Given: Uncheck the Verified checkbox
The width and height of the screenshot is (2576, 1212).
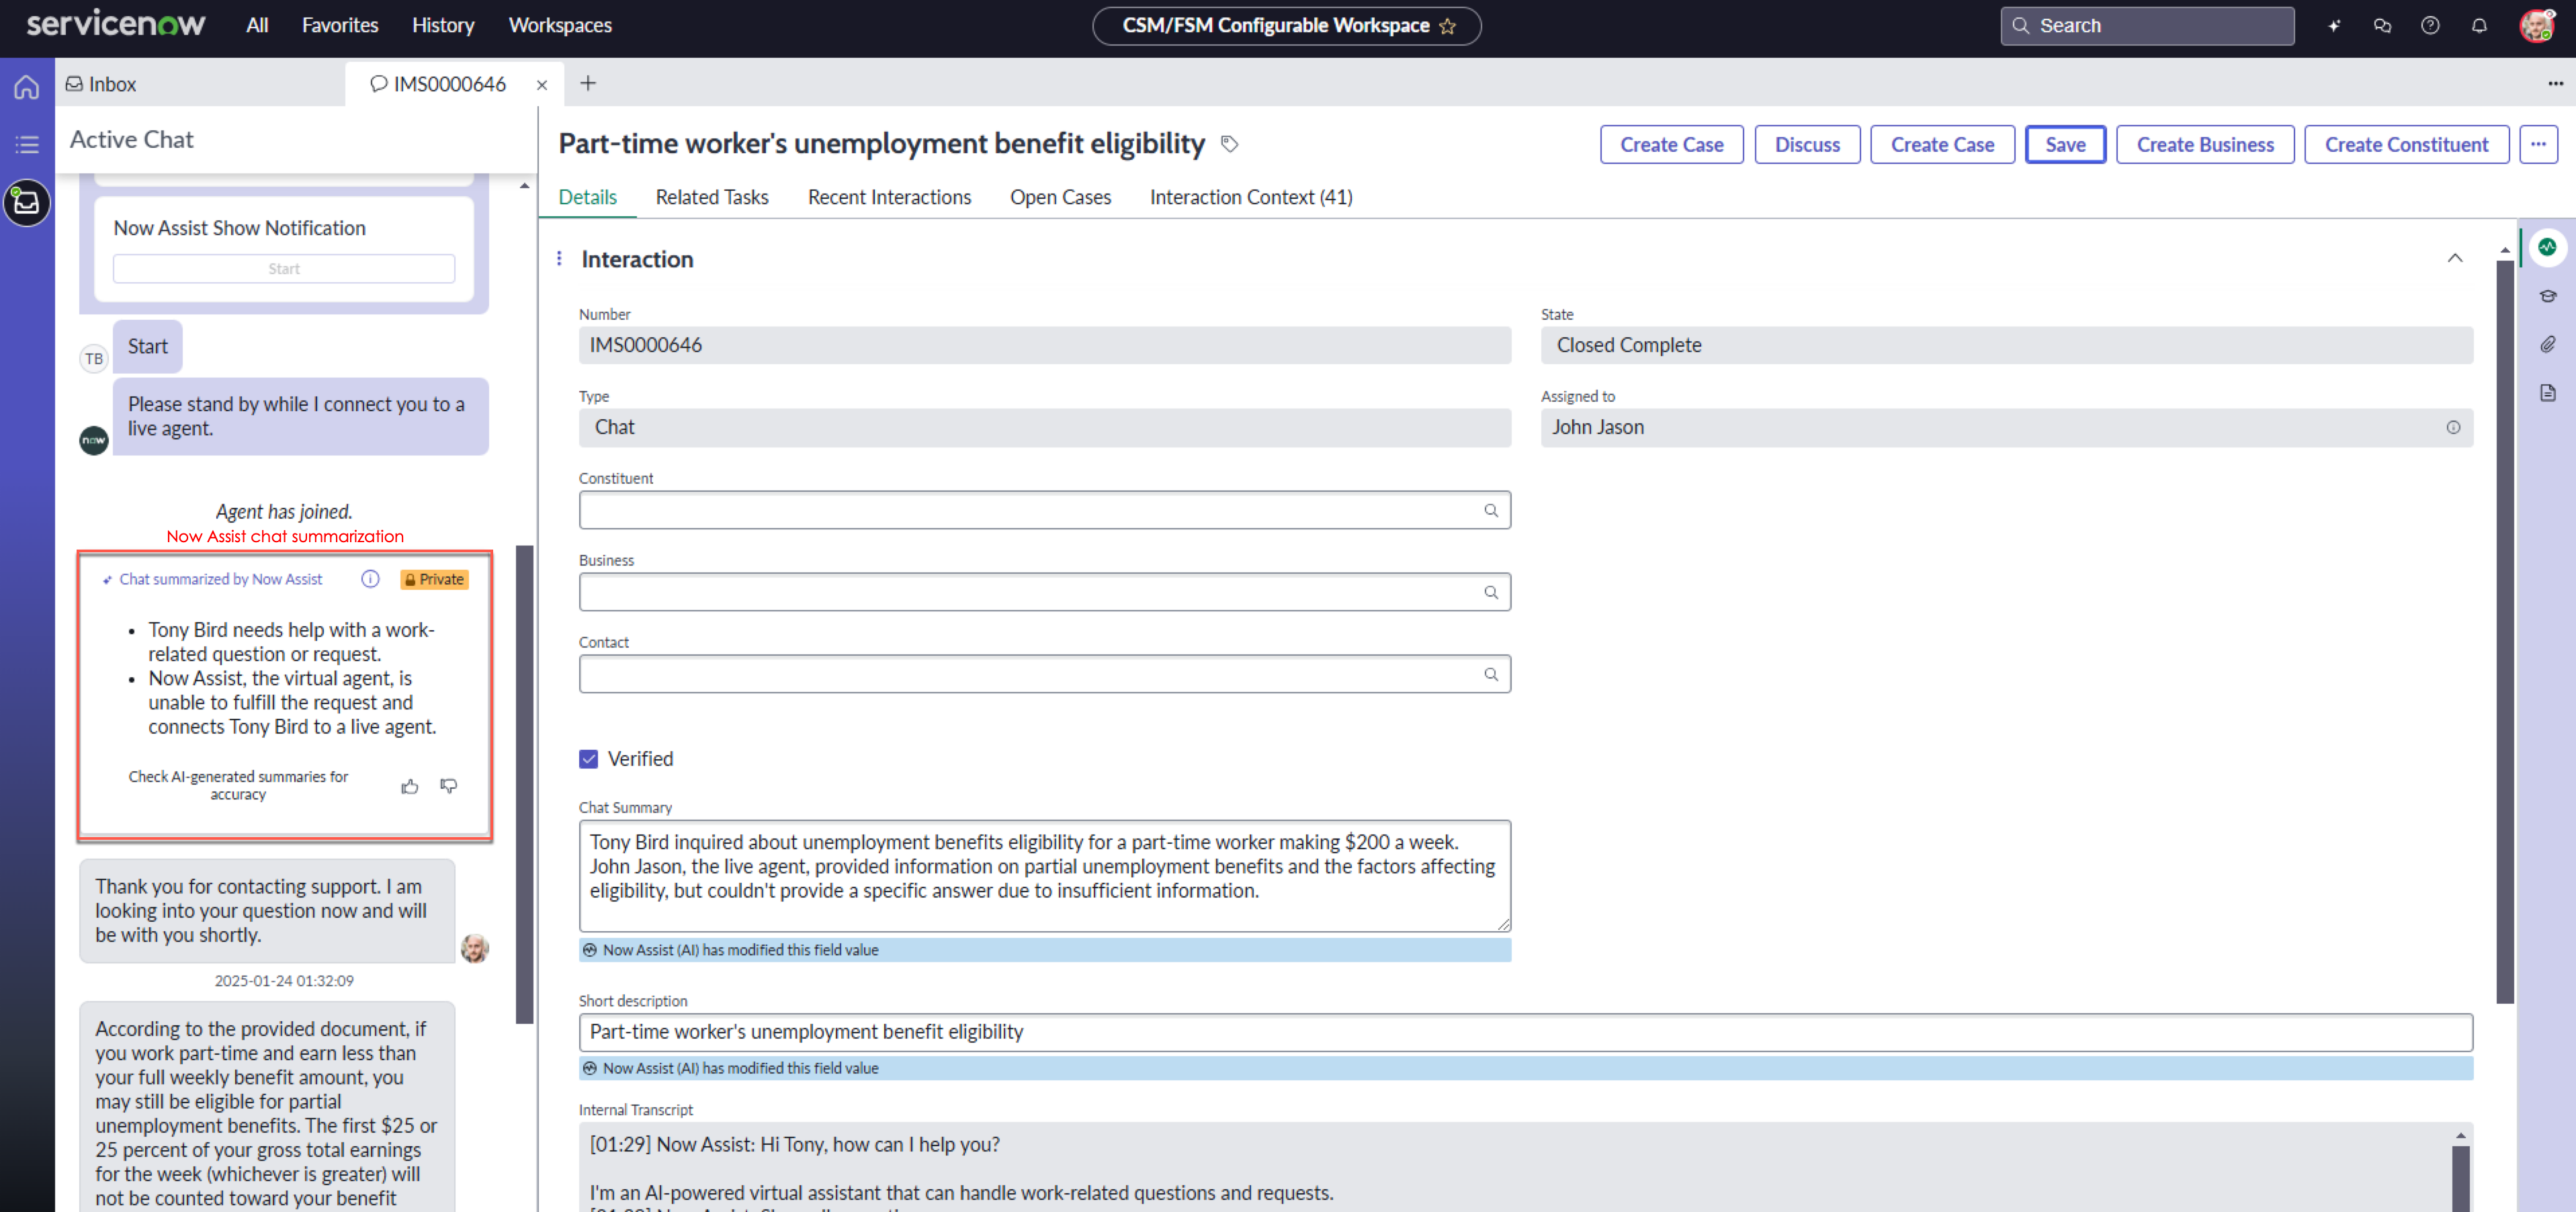Looking at the screenshot, I should pyautogui.click(x=588, y=759).
